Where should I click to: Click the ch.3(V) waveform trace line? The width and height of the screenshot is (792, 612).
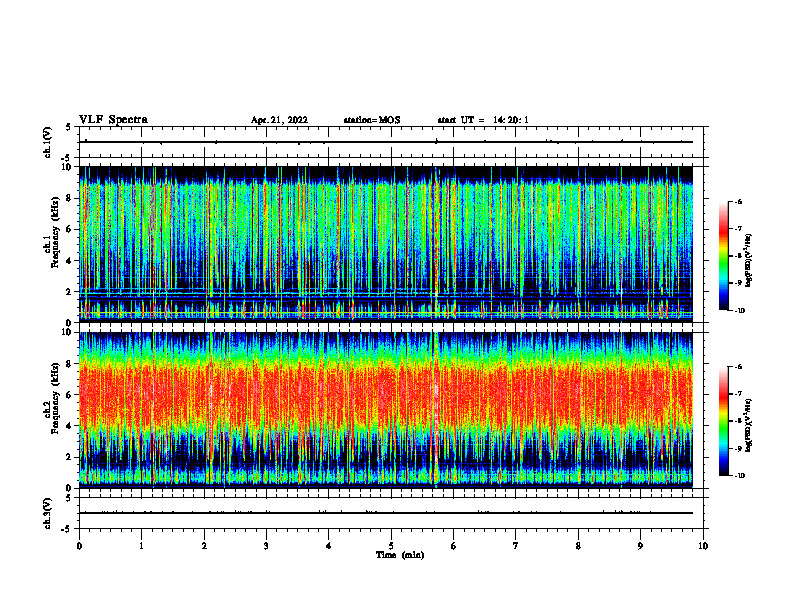(386, 513)
